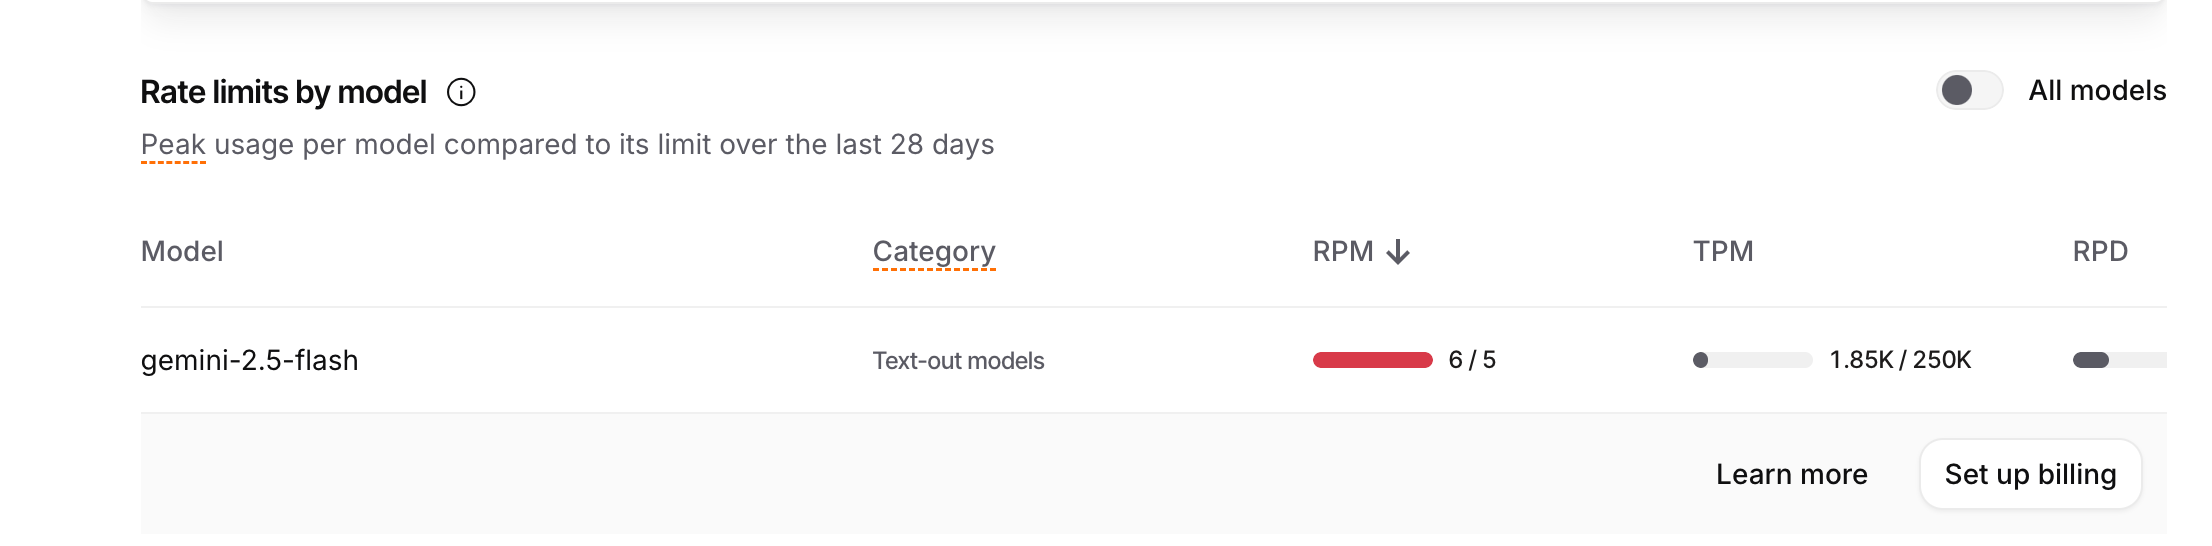Click the underlined word Peak
The height and width of the screenshot is (546, 2212).
(x=173, y=145)
